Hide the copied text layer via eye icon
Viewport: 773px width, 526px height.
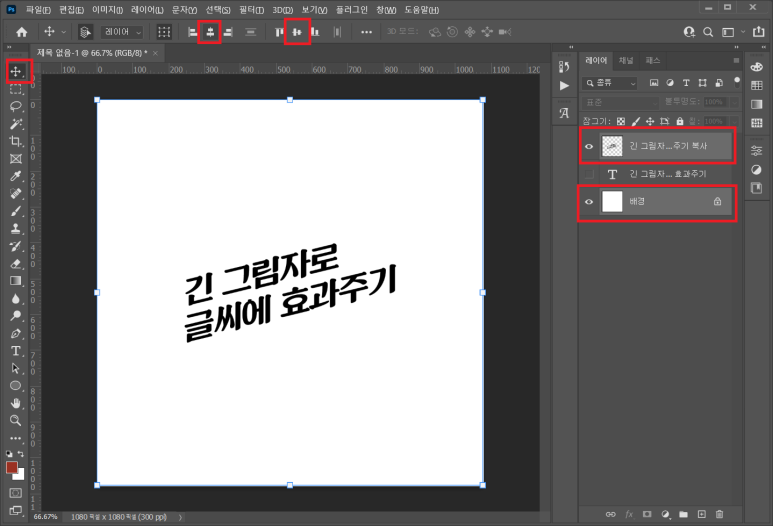click(589, 146)
